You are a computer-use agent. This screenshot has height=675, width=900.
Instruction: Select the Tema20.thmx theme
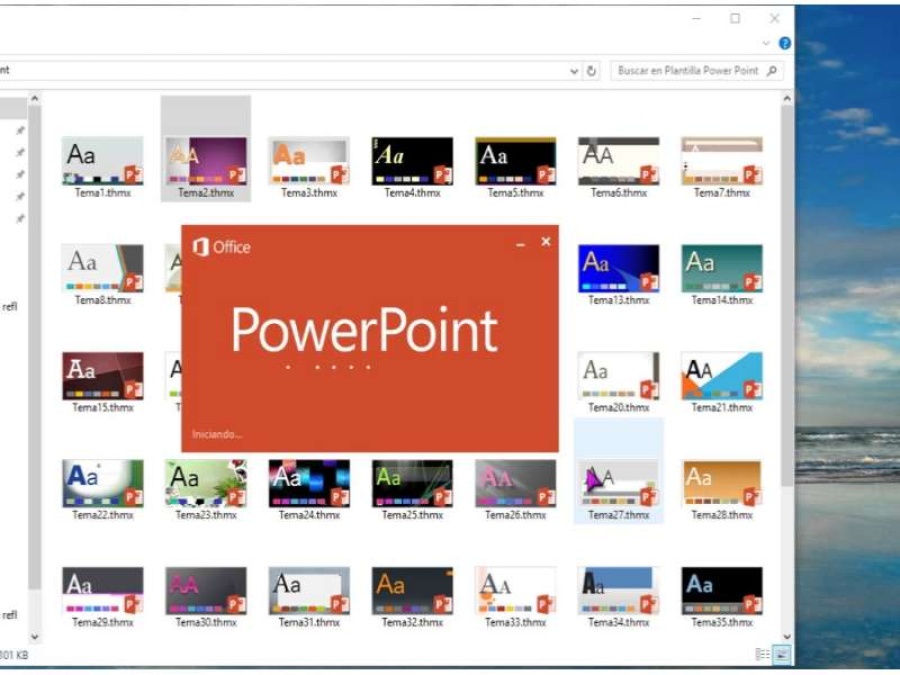pos(617,374)
